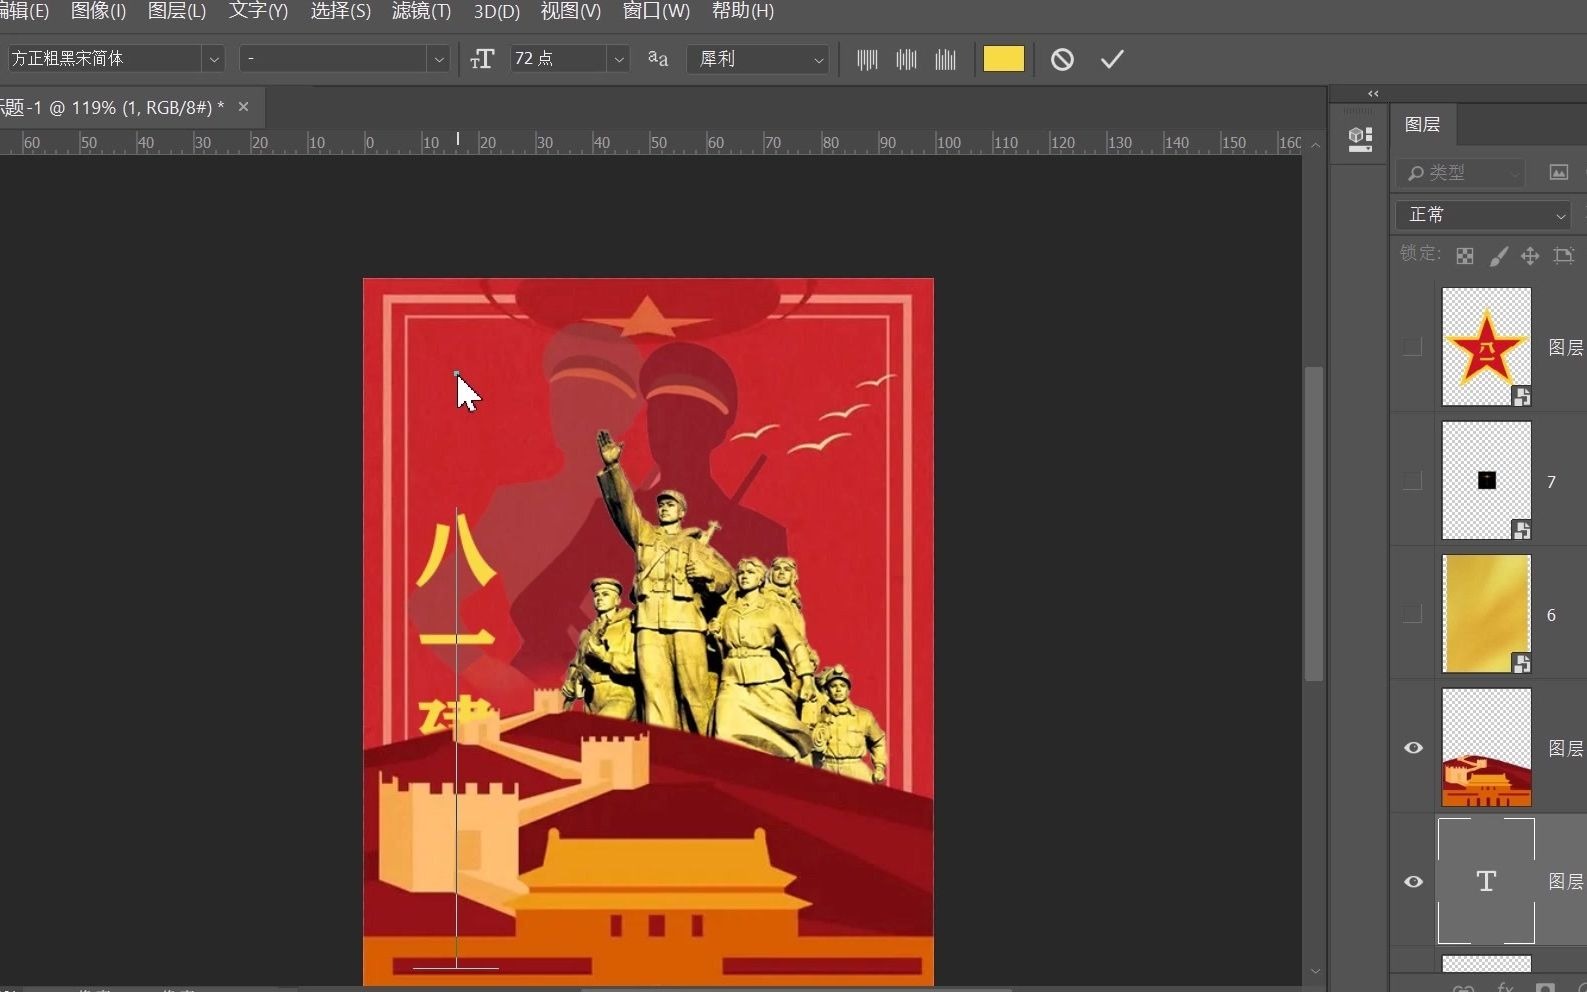Hide the Great Wall layer
The height and width of the screenshot is (992, 1587).
pyautogui.click(x=1413, y=748)
